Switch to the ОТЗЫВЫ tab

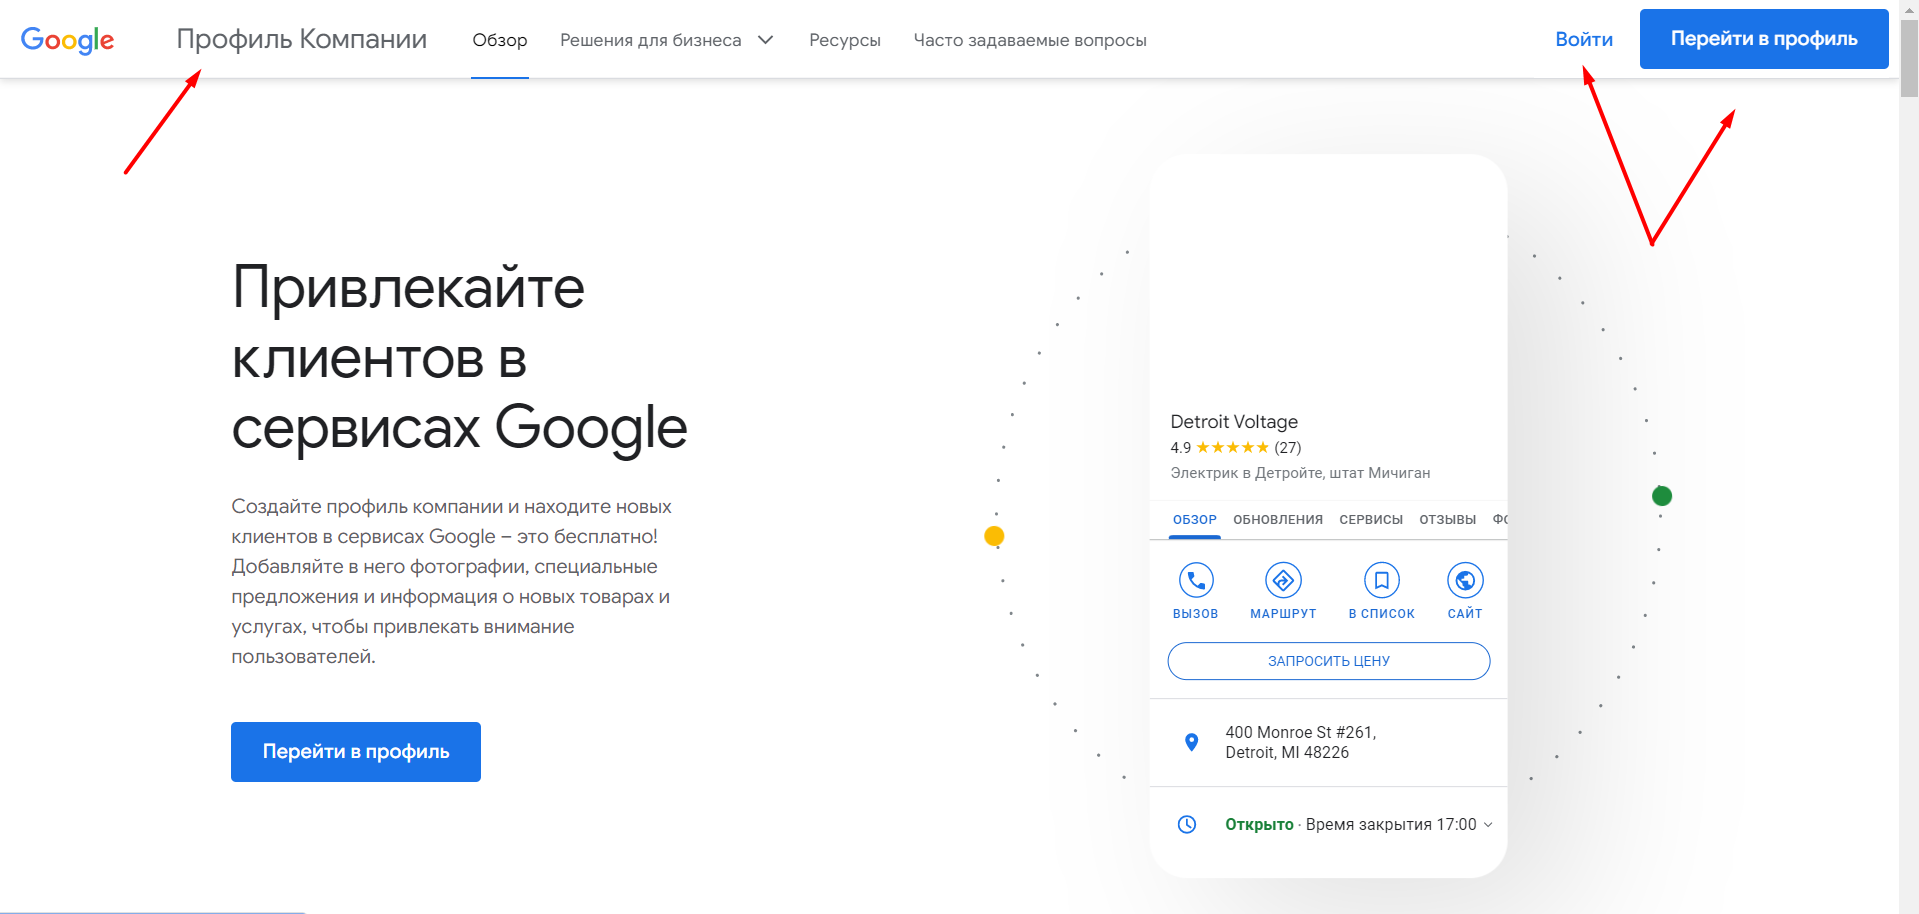1448,520
